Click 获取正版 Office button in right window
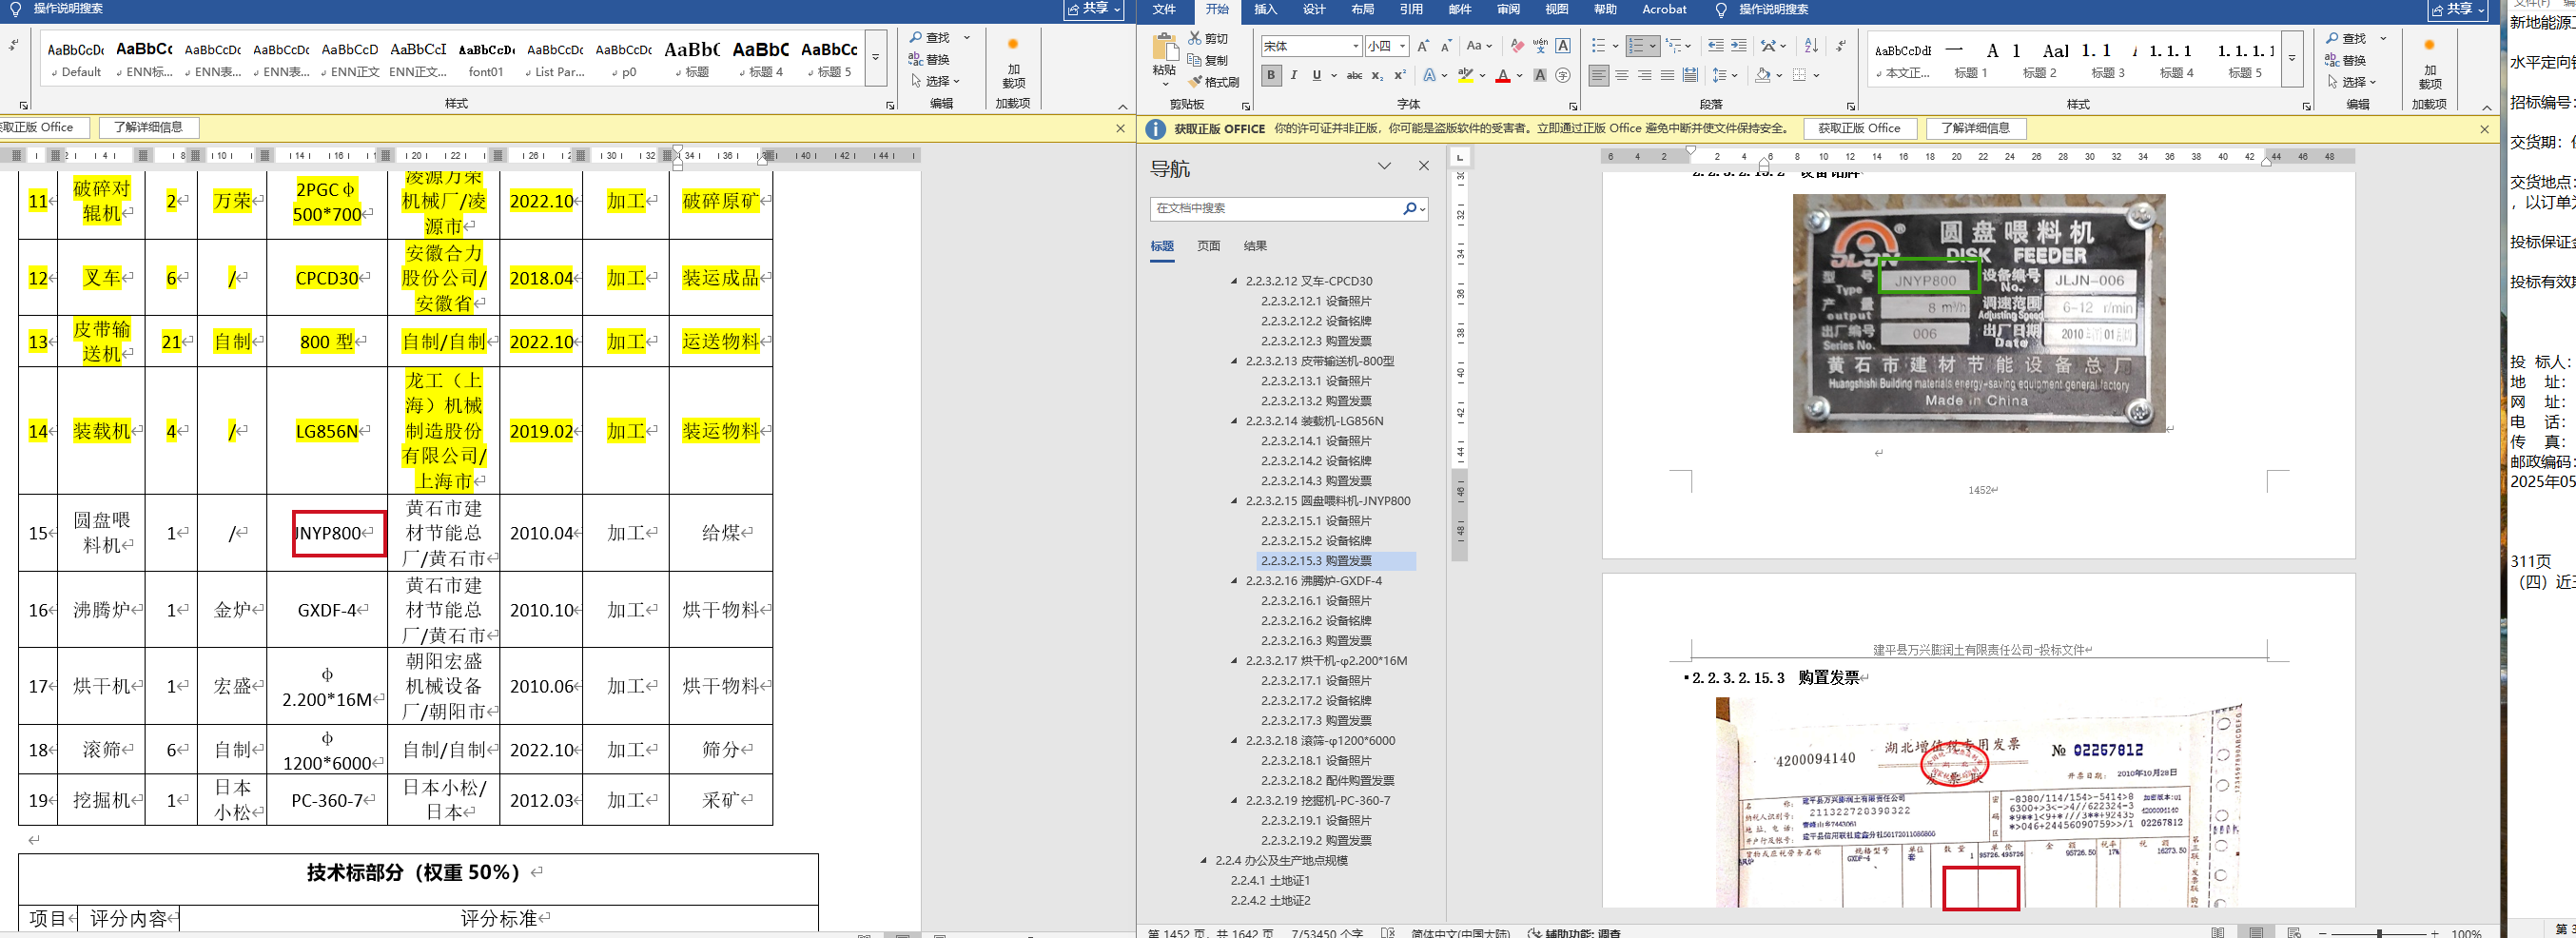This screenshot has width=2576, height=938. [1859, 128]
